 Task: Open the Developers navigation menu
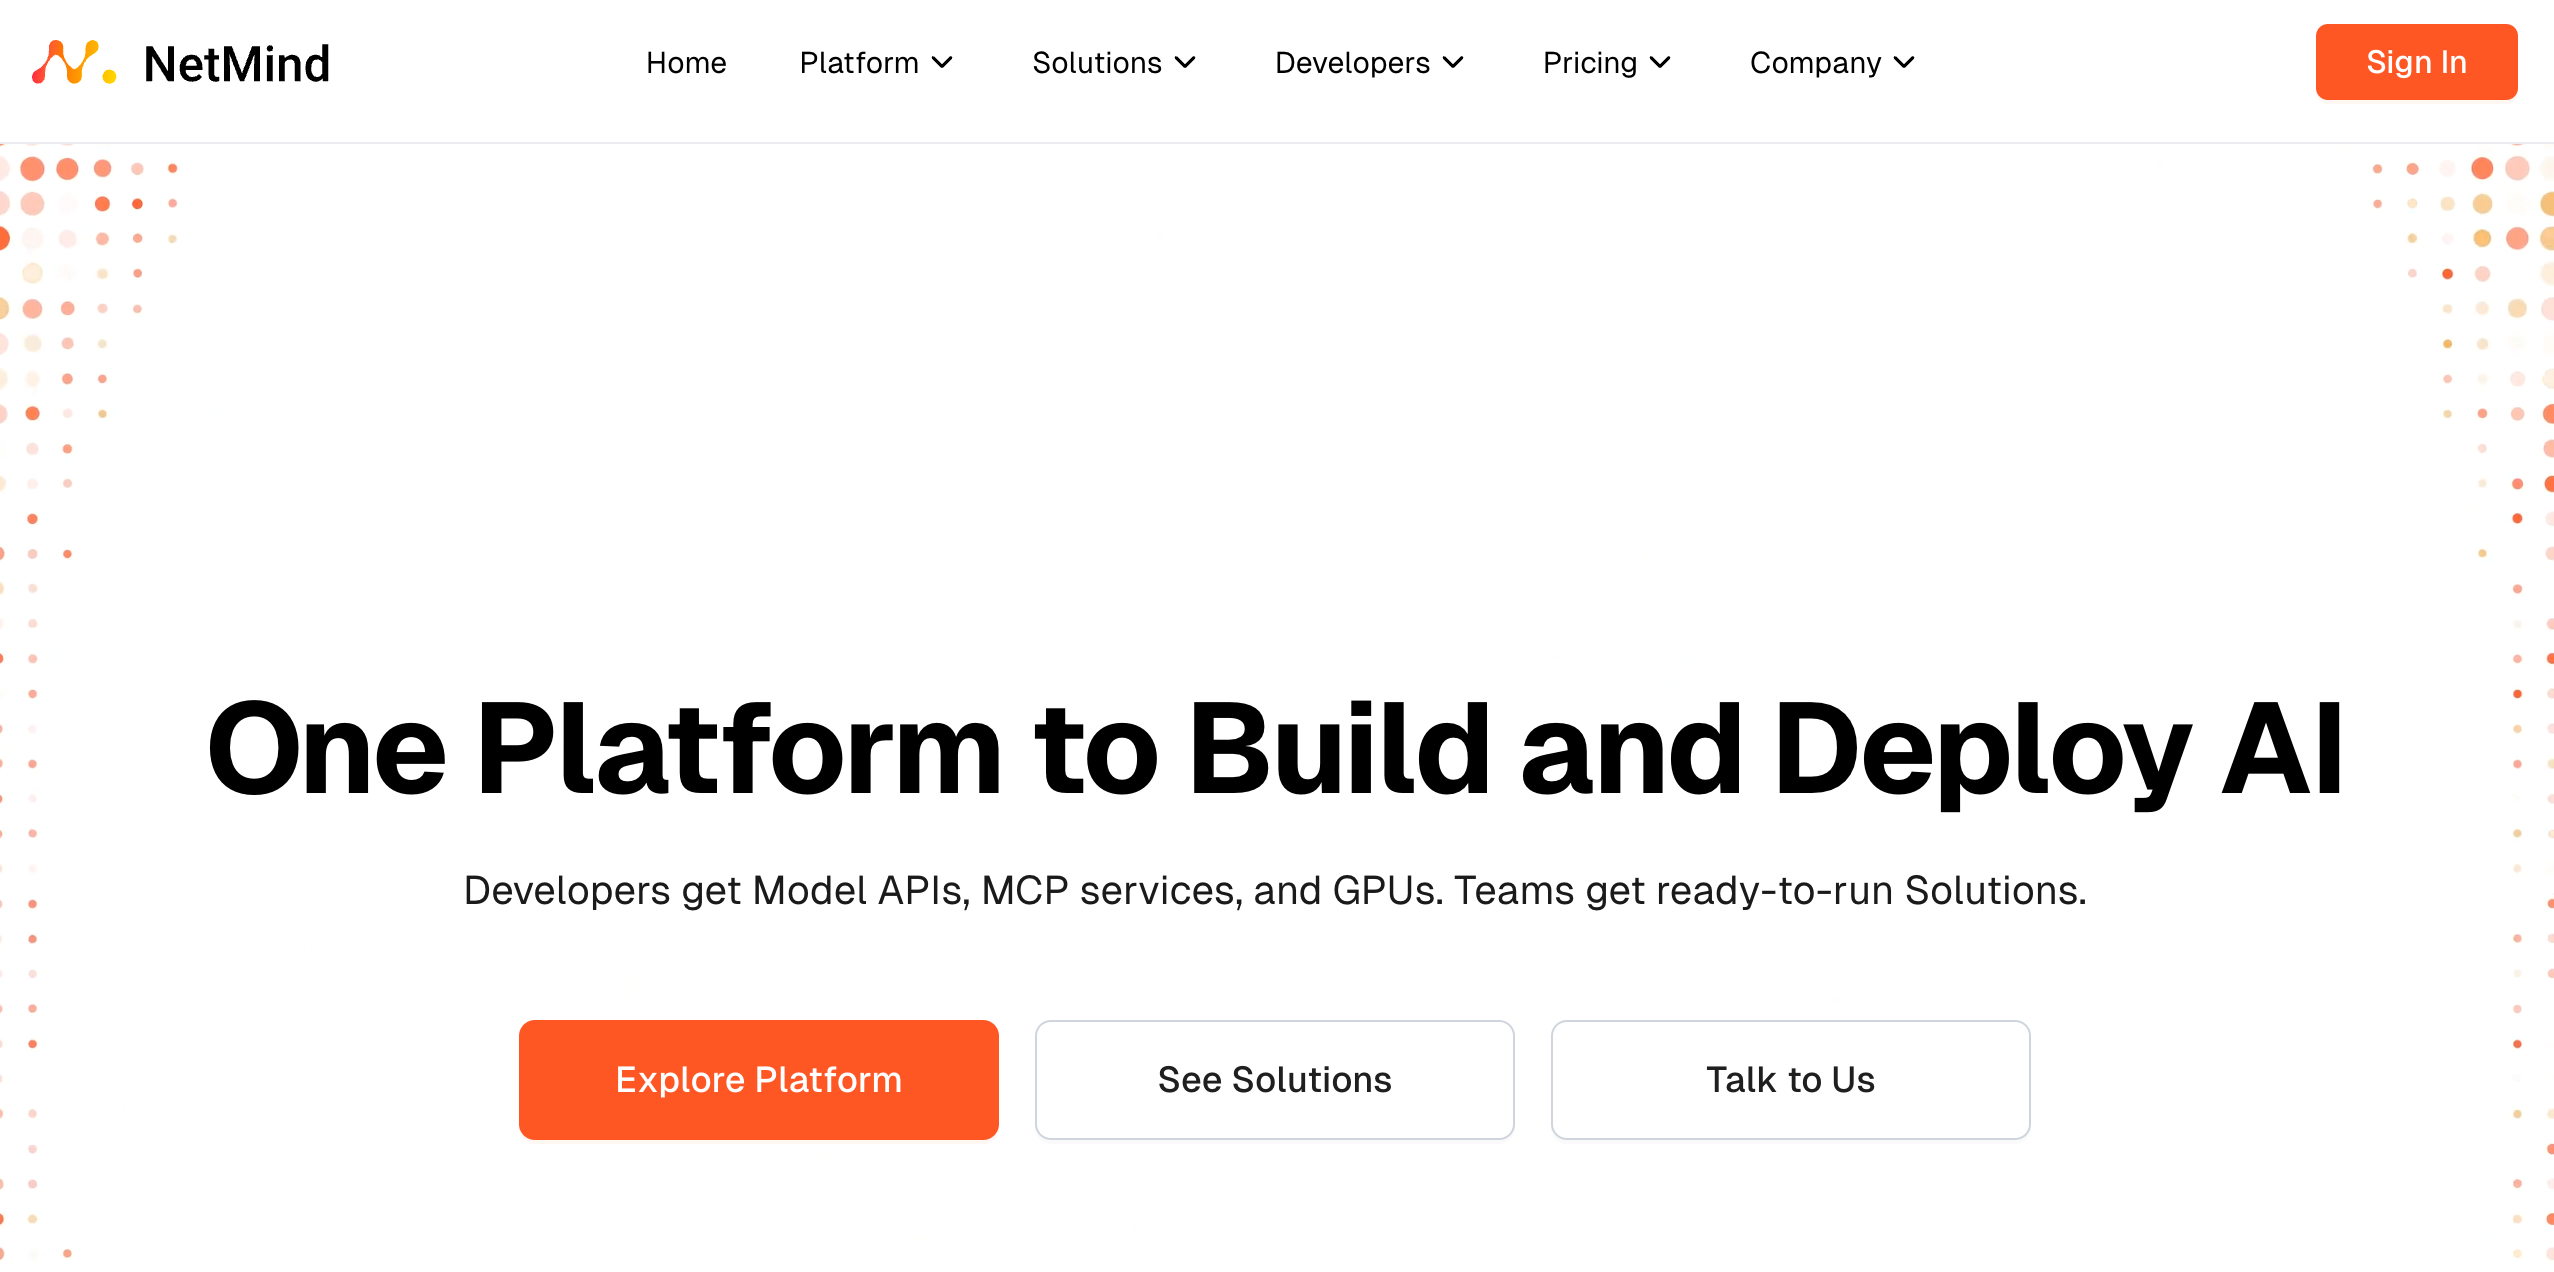(1352, 63)
